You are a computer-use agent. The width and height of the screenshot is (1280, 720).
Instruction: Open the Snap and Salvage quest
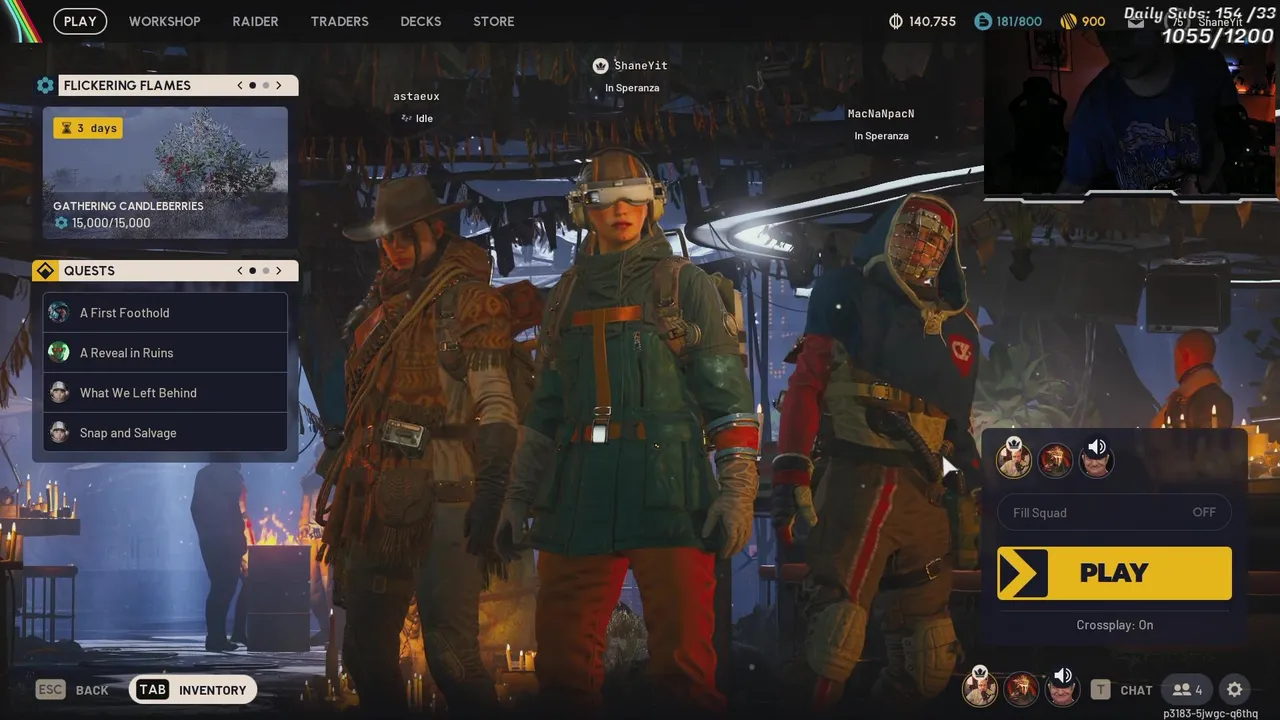pos(165,432)
